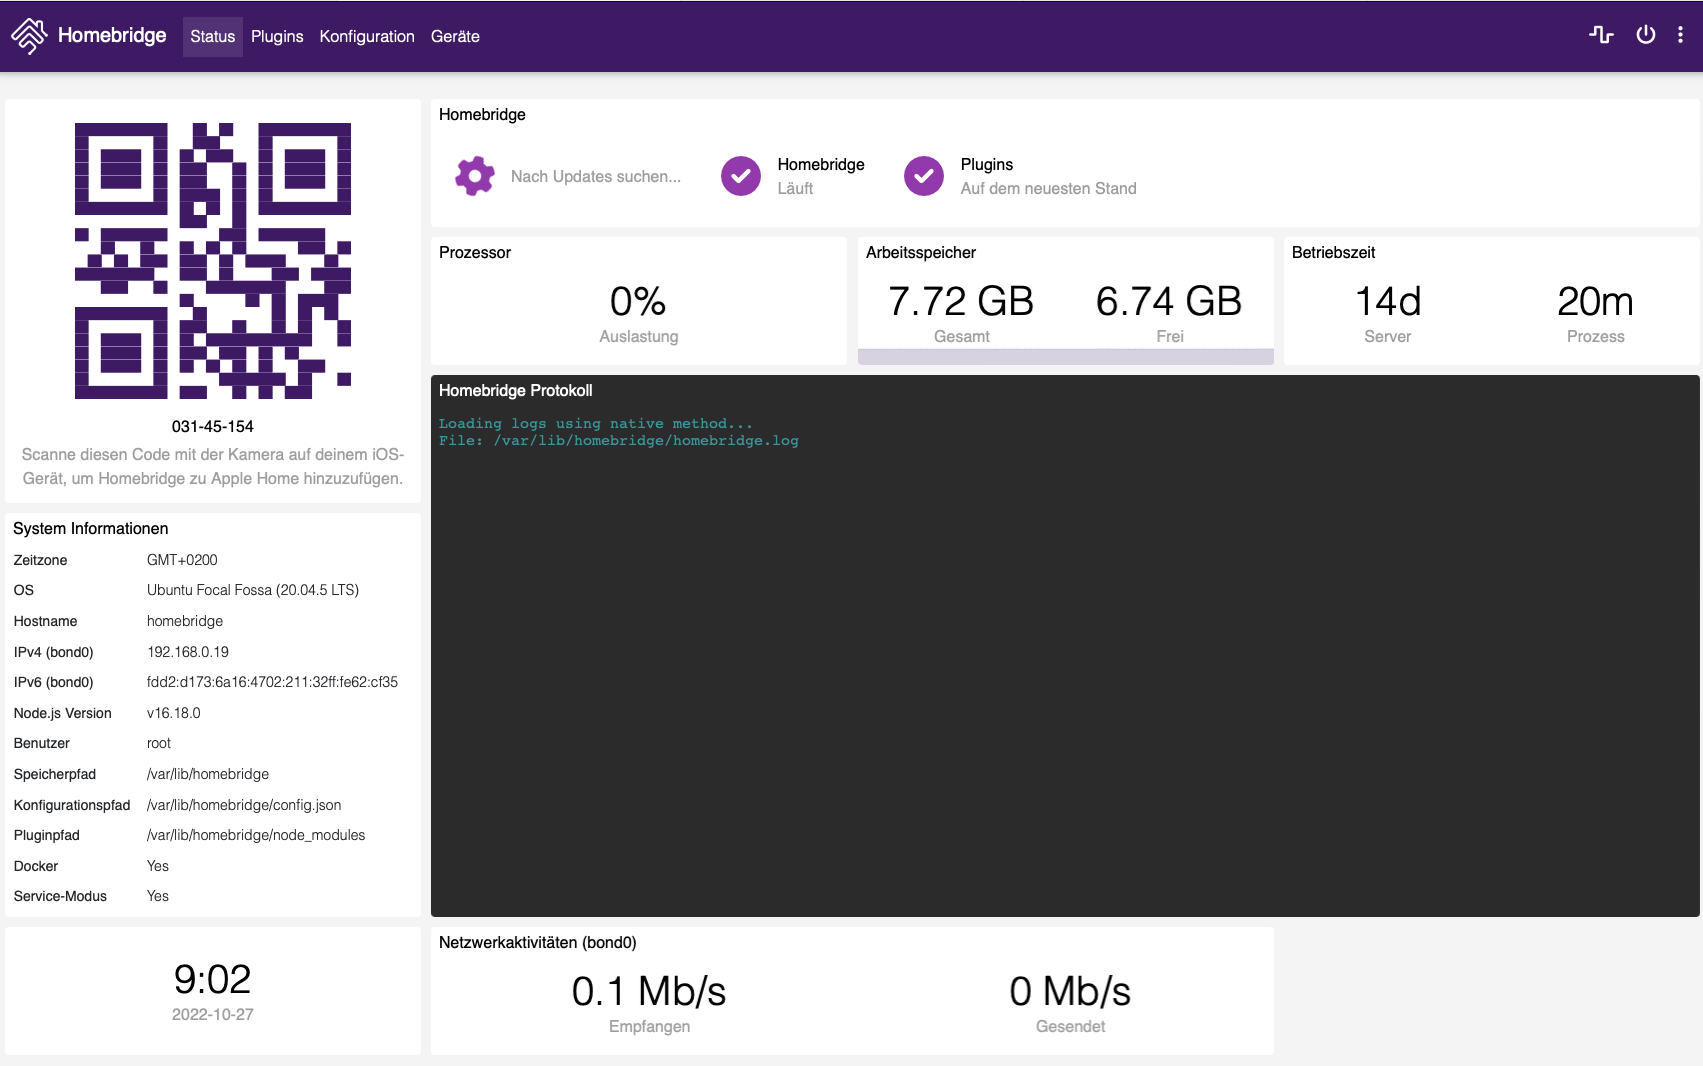The width and height of the screenshot is (1703, 1066).
Task: Click the Prozessor Auslastung percentage
Action: tap(638, 302)
